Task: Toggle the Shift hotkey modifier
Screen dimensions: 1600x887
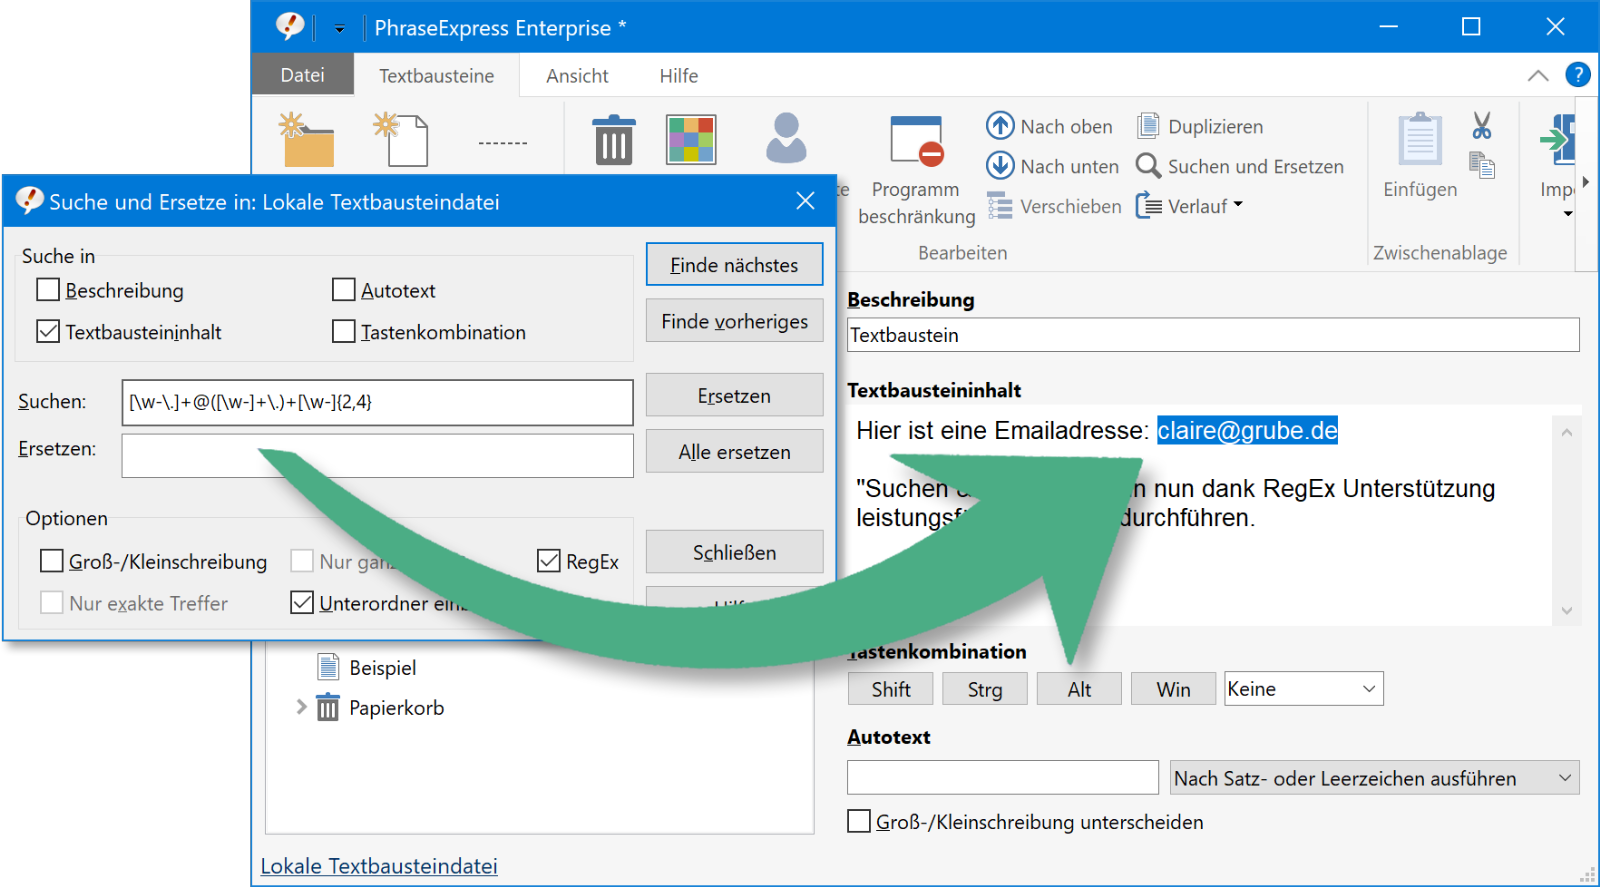Action: coord(890,689)
